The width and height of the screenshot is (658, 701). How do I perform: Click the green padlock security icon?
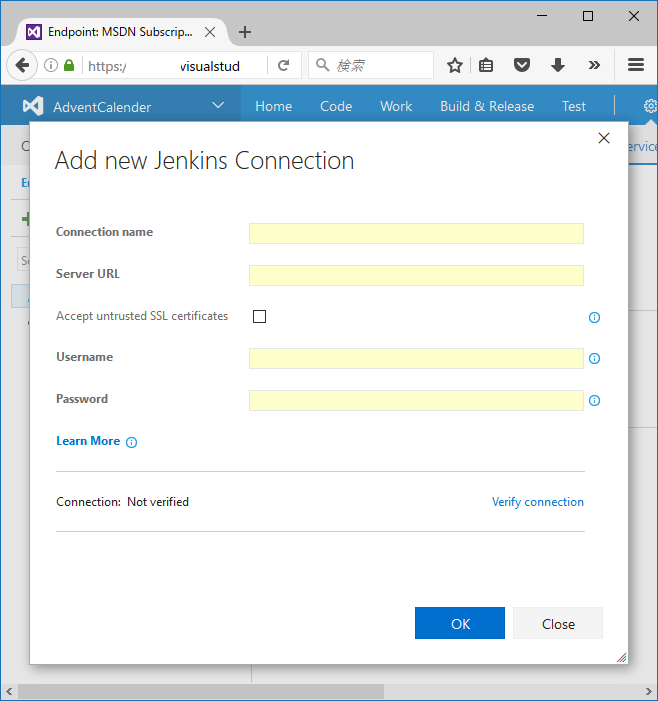pos(69,65)
